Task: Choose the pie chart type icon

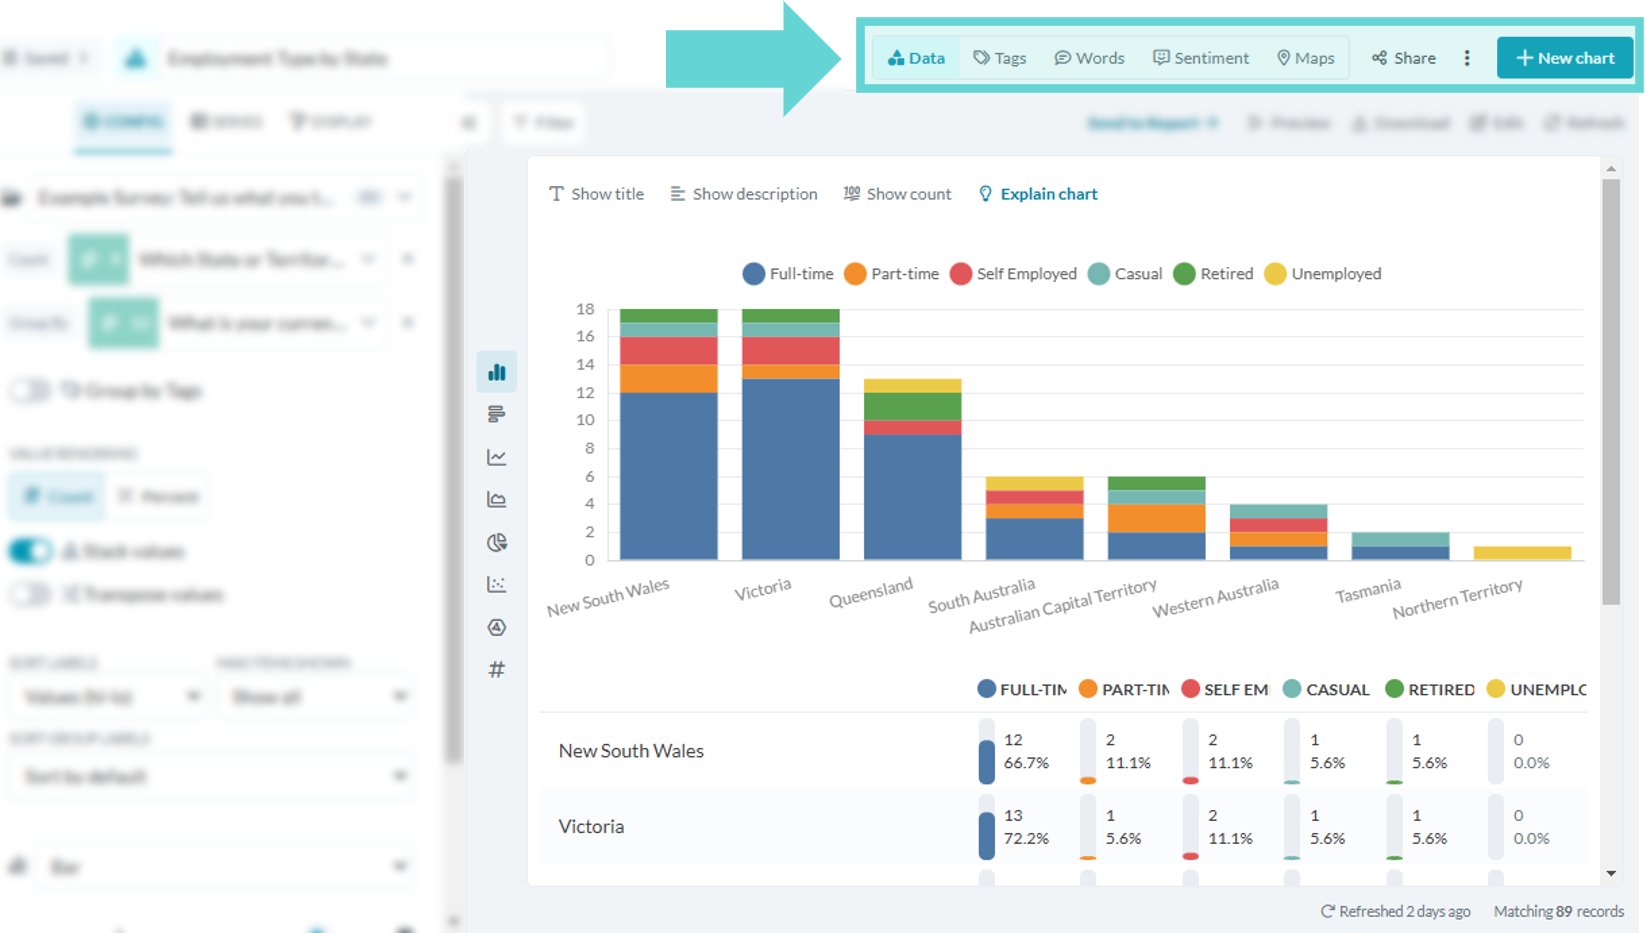Action: tap(497, 542)
